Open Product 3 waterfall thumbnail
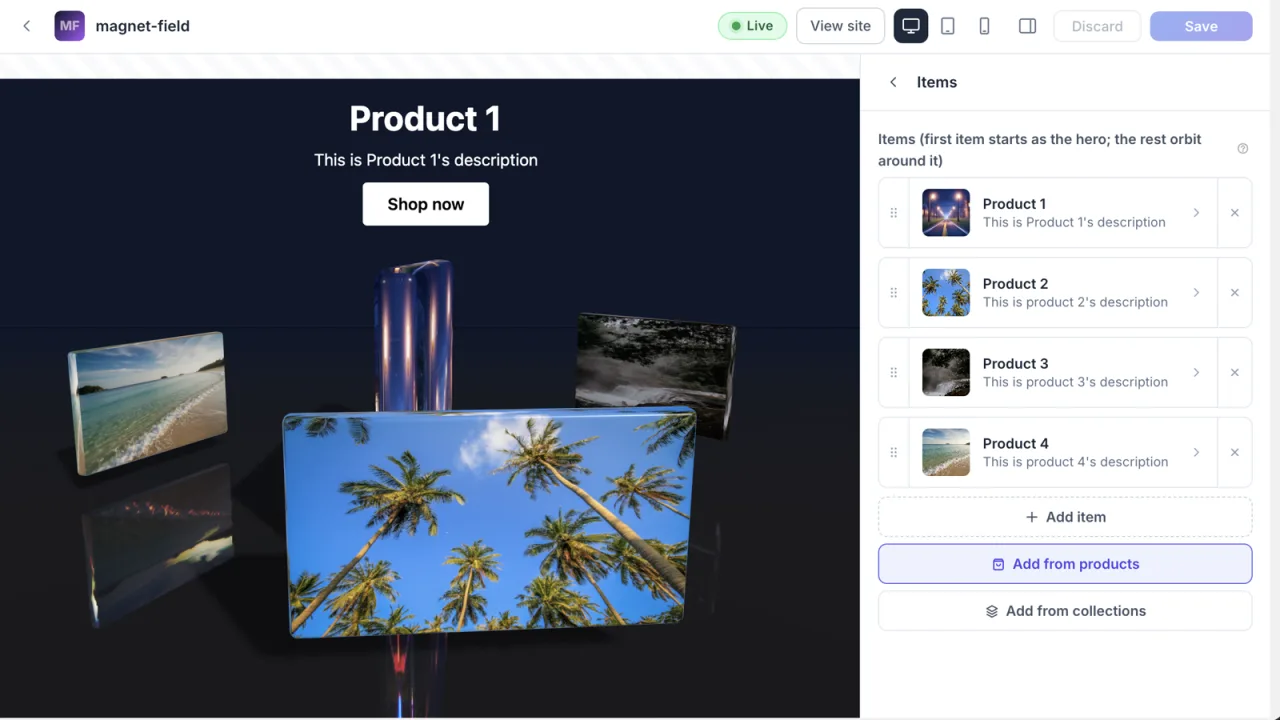Image resolution: width=1280 pixels, height=720 pixels. click(946, 373)
